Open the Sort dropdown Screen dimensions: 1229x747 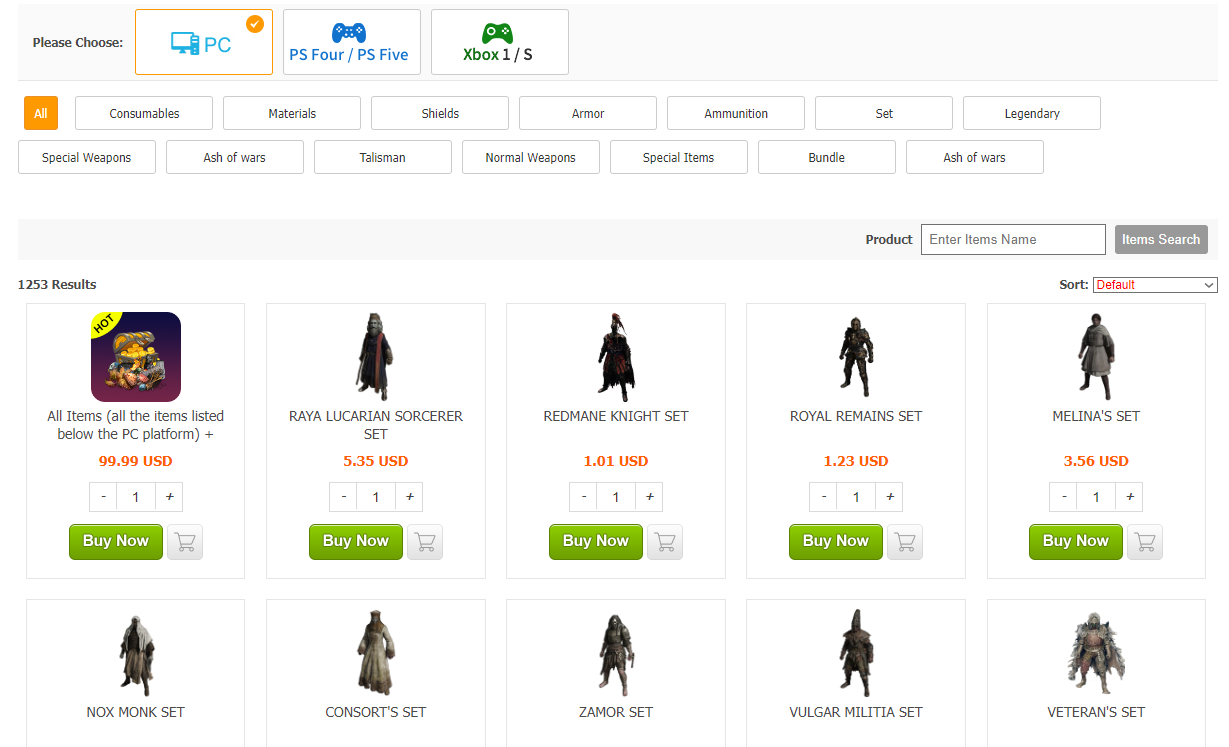[1155, 285]
